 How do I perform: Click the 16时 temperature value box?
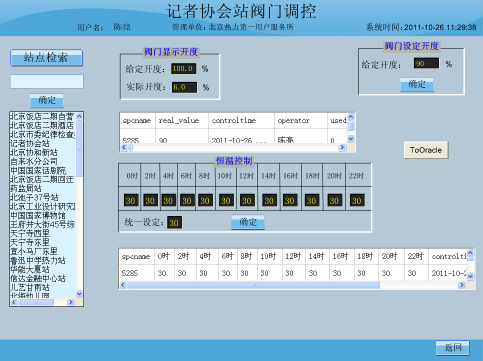[x=290, y=200]
